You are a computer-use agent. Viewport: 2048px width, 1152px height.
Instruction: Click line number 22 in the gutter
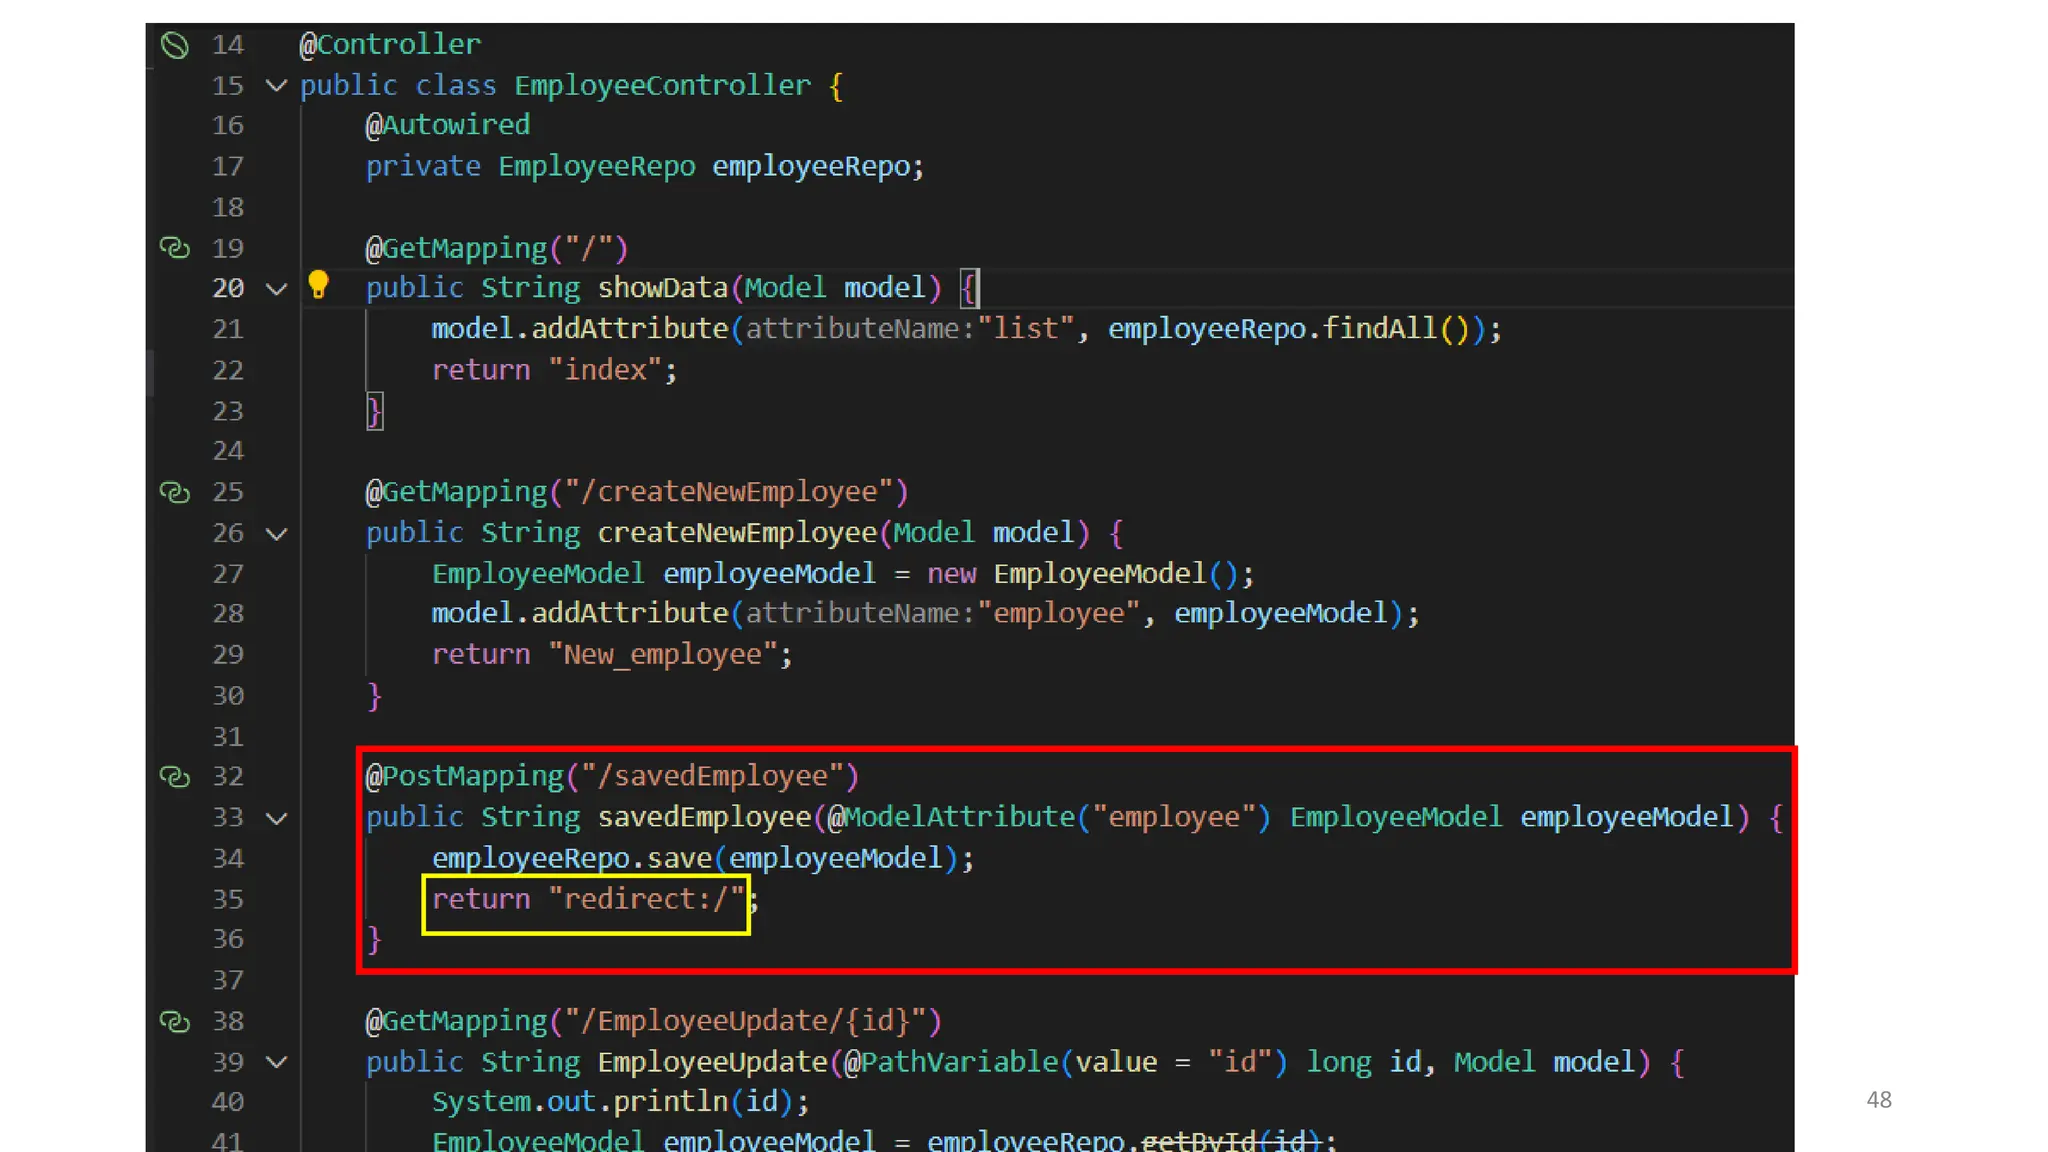click(228, 371)
